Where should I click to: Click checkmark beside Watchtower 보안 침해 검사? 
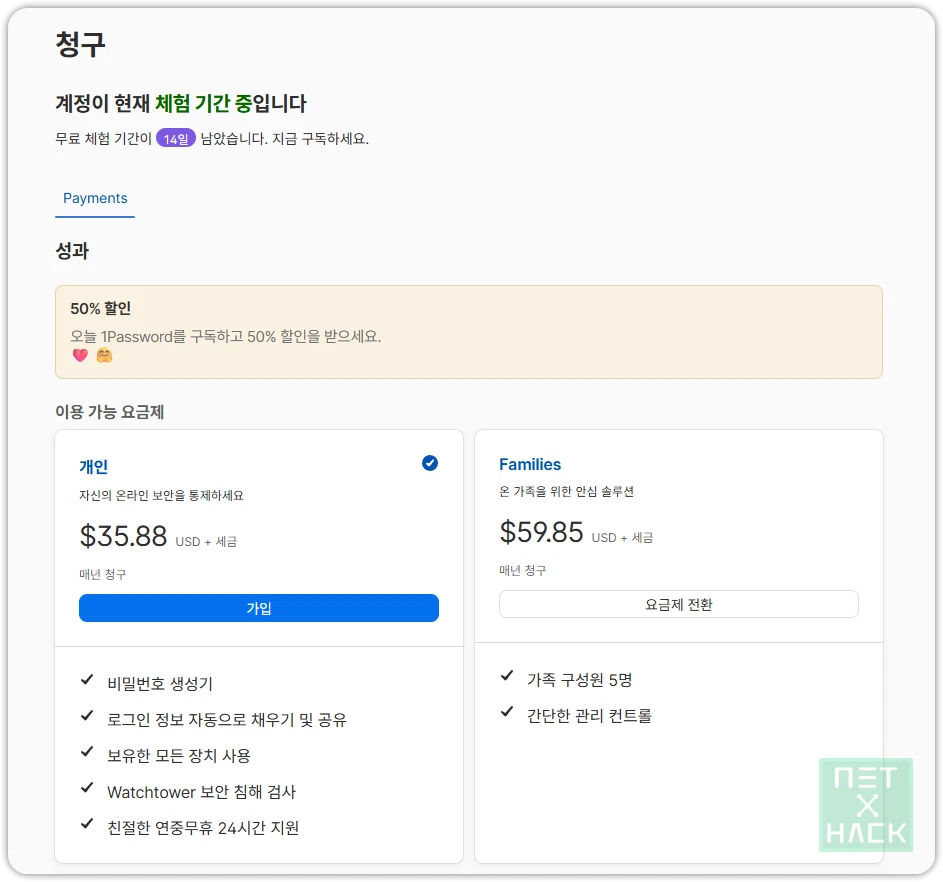pos(87,788)
